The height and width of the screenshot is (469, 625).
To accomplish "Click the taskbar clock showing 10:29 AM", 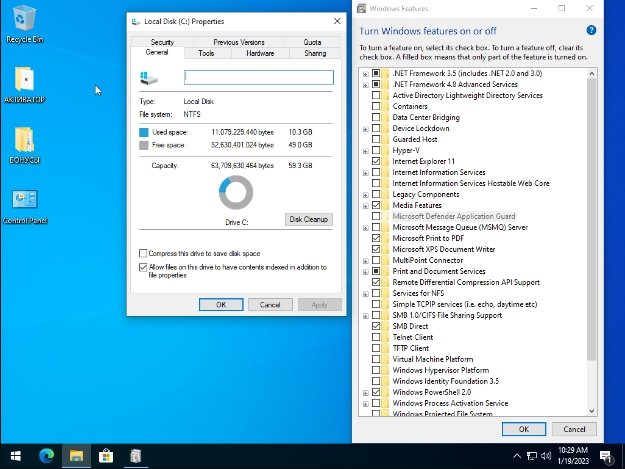I will pos(573,455).
